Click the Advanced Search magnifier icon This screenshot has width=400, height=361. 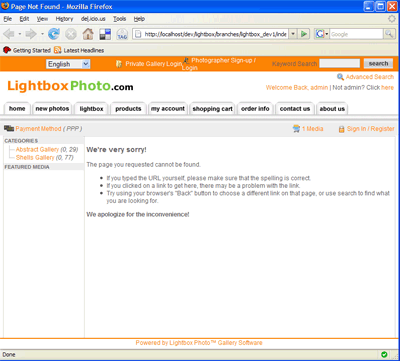point(340,77)
